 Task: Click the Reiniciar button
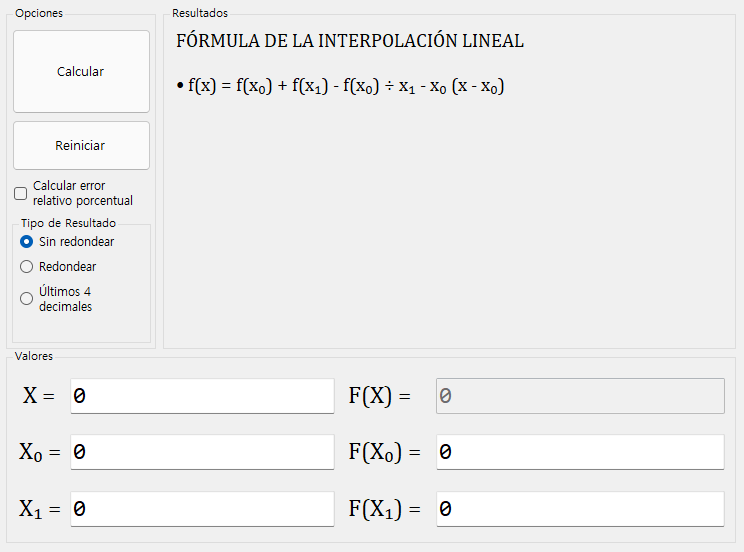pos(81,146)
